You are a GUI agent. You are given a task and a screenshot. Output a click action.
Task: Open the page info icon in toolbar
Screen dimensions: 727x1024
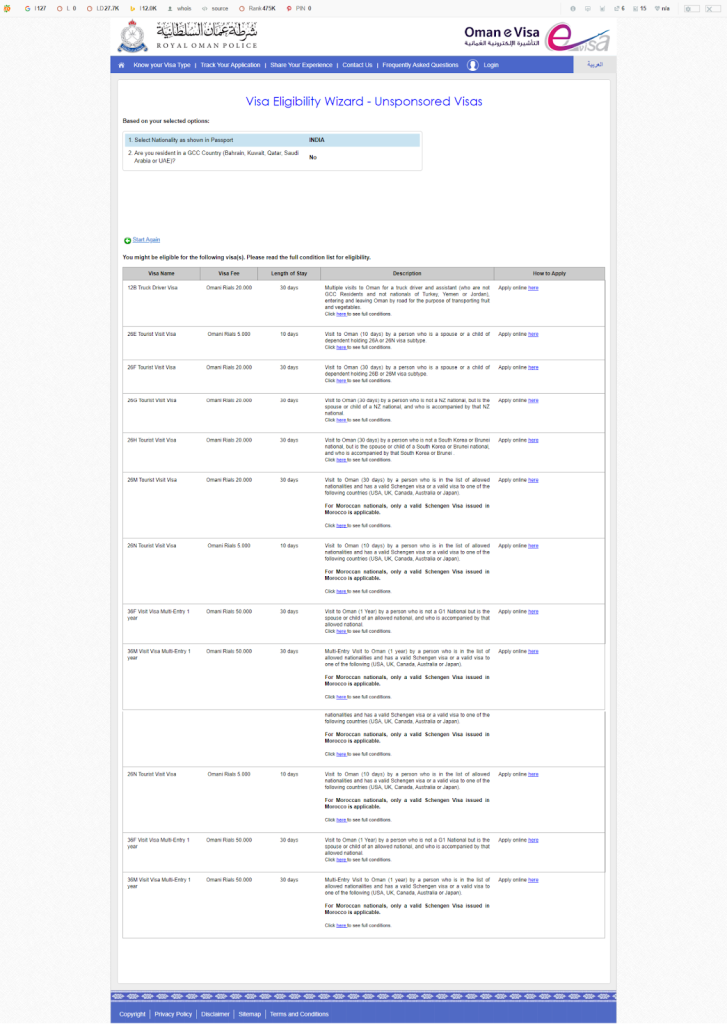(573, 8)
